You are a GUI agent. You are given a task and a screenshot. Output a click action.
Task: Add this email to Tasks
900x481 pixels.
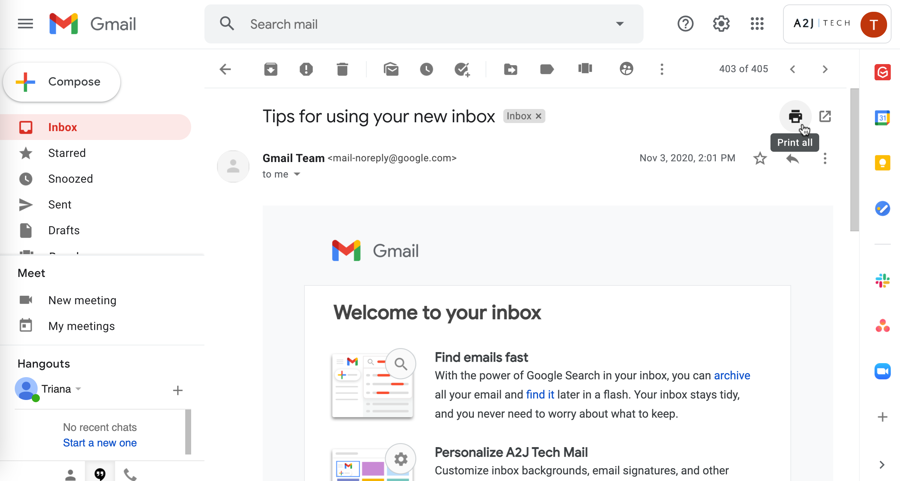coord(462,69)
